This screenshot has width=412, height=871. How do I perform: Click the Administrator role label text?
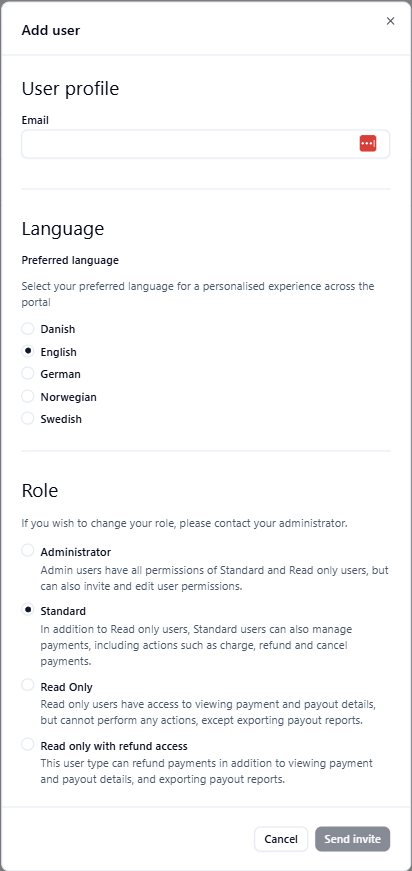pos(76,552)
